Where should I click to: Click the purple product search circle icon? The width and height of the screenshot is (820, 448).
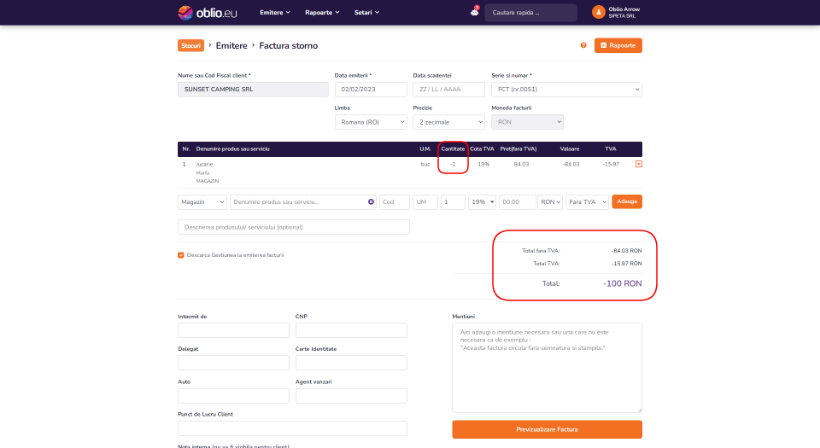[x=371, y=202]
